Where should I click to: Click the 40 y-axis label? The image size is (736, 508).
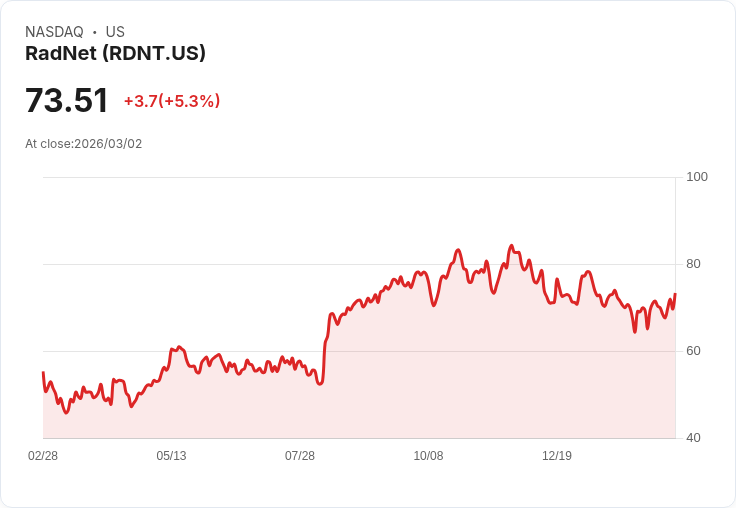point(693,438)
